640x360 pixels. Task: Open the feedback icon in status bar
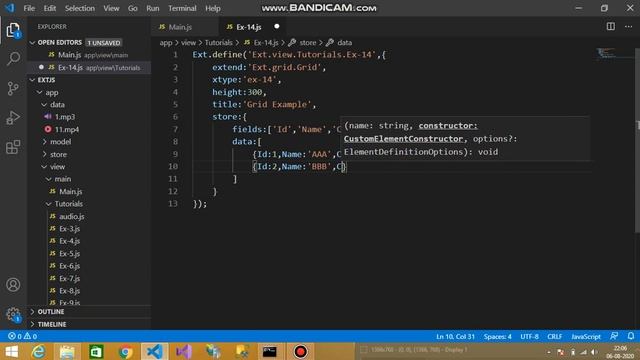pos(614,336)
